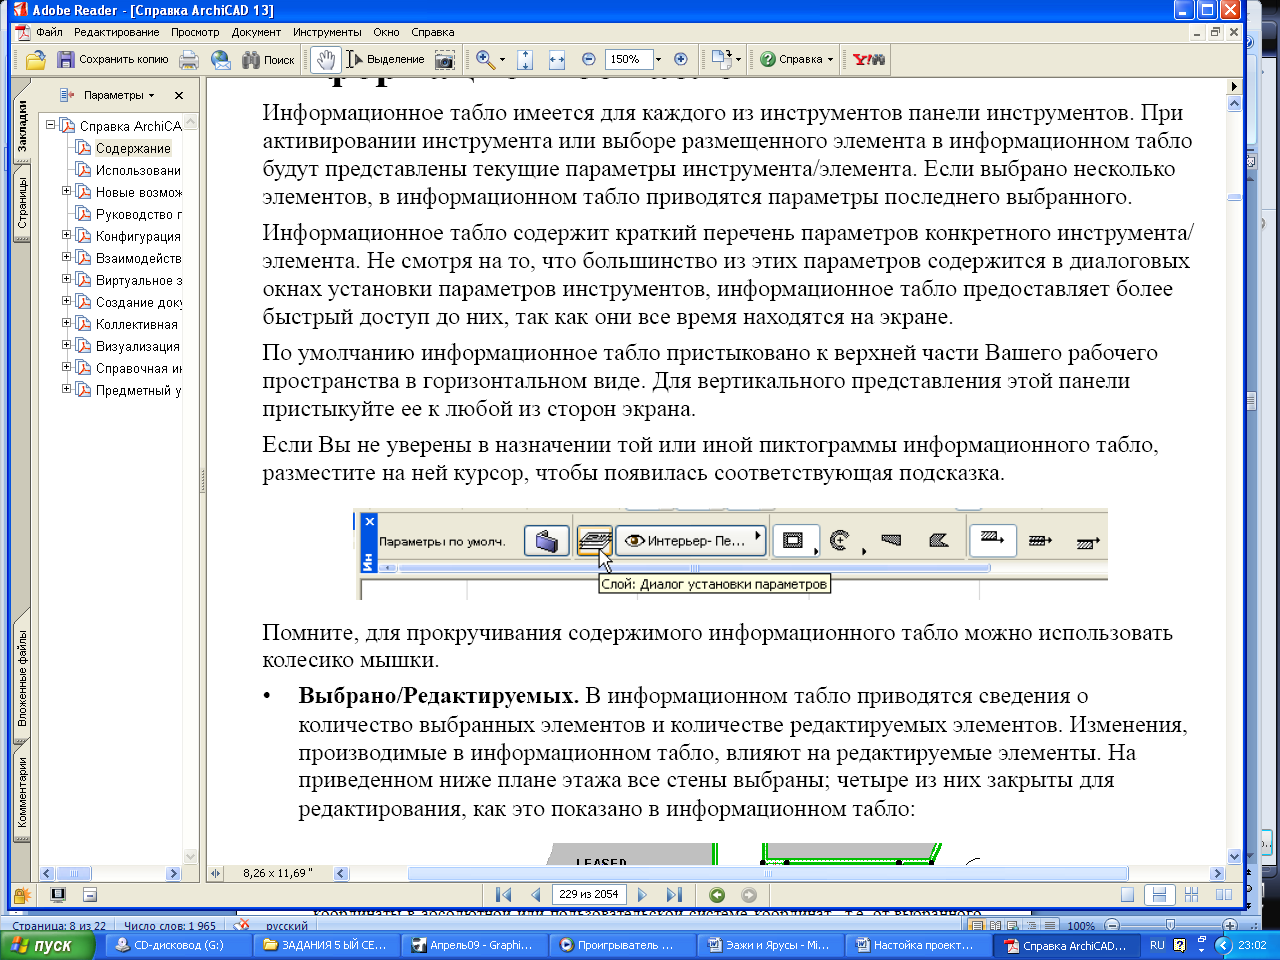Viewport: 1280px width, 960px height.
Task: Switch to Continuous page layout
Action: pyautogui.click(x=1159, y=895)
